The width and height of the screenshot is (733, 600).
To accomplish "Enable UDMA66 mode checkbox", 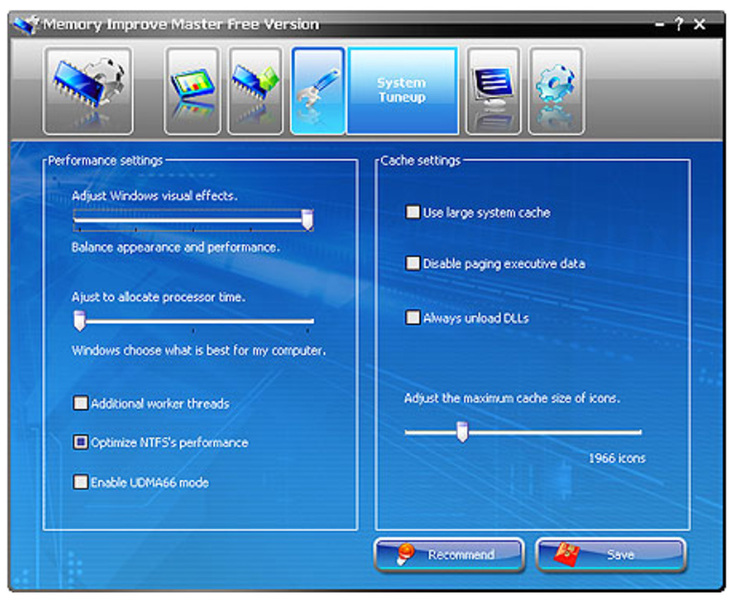I will click(80, 482).
